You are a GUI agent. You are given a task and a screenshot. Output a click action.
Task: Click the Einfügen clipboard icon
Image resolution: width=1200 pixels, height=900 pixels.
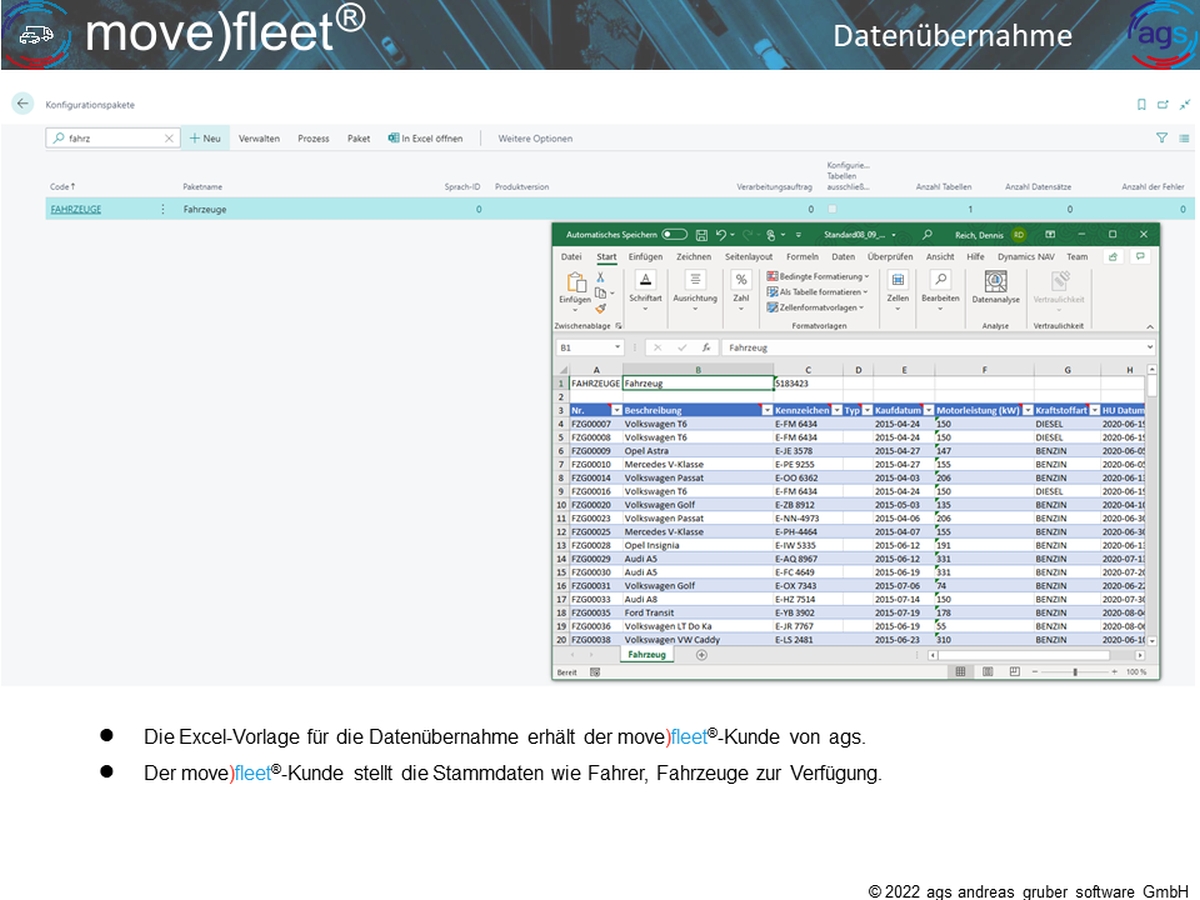[576, 283]
